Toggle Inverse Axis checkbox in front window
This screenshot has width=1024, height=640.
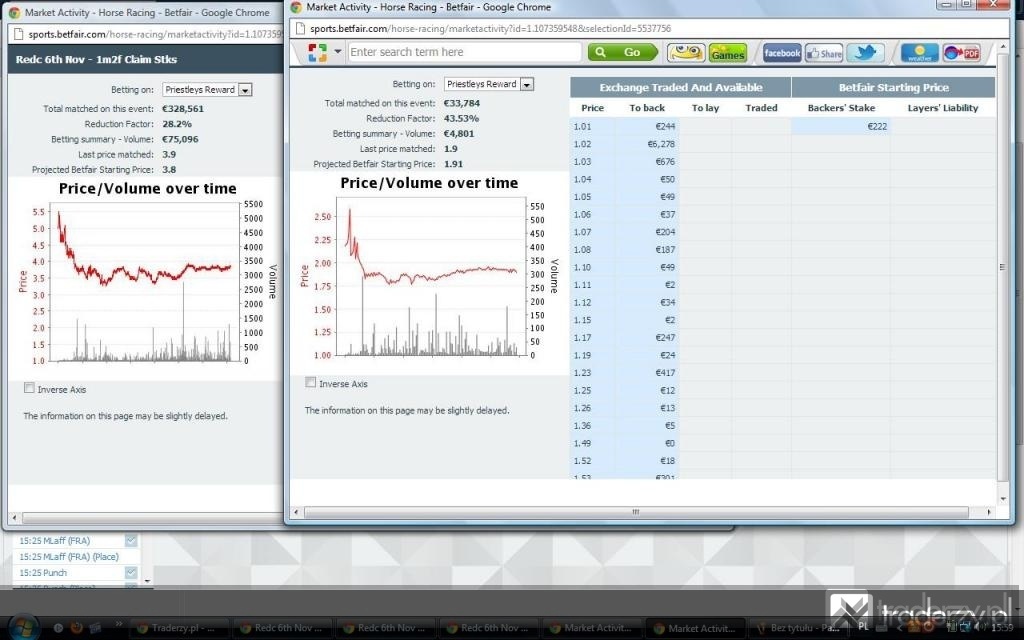point(311,383)
